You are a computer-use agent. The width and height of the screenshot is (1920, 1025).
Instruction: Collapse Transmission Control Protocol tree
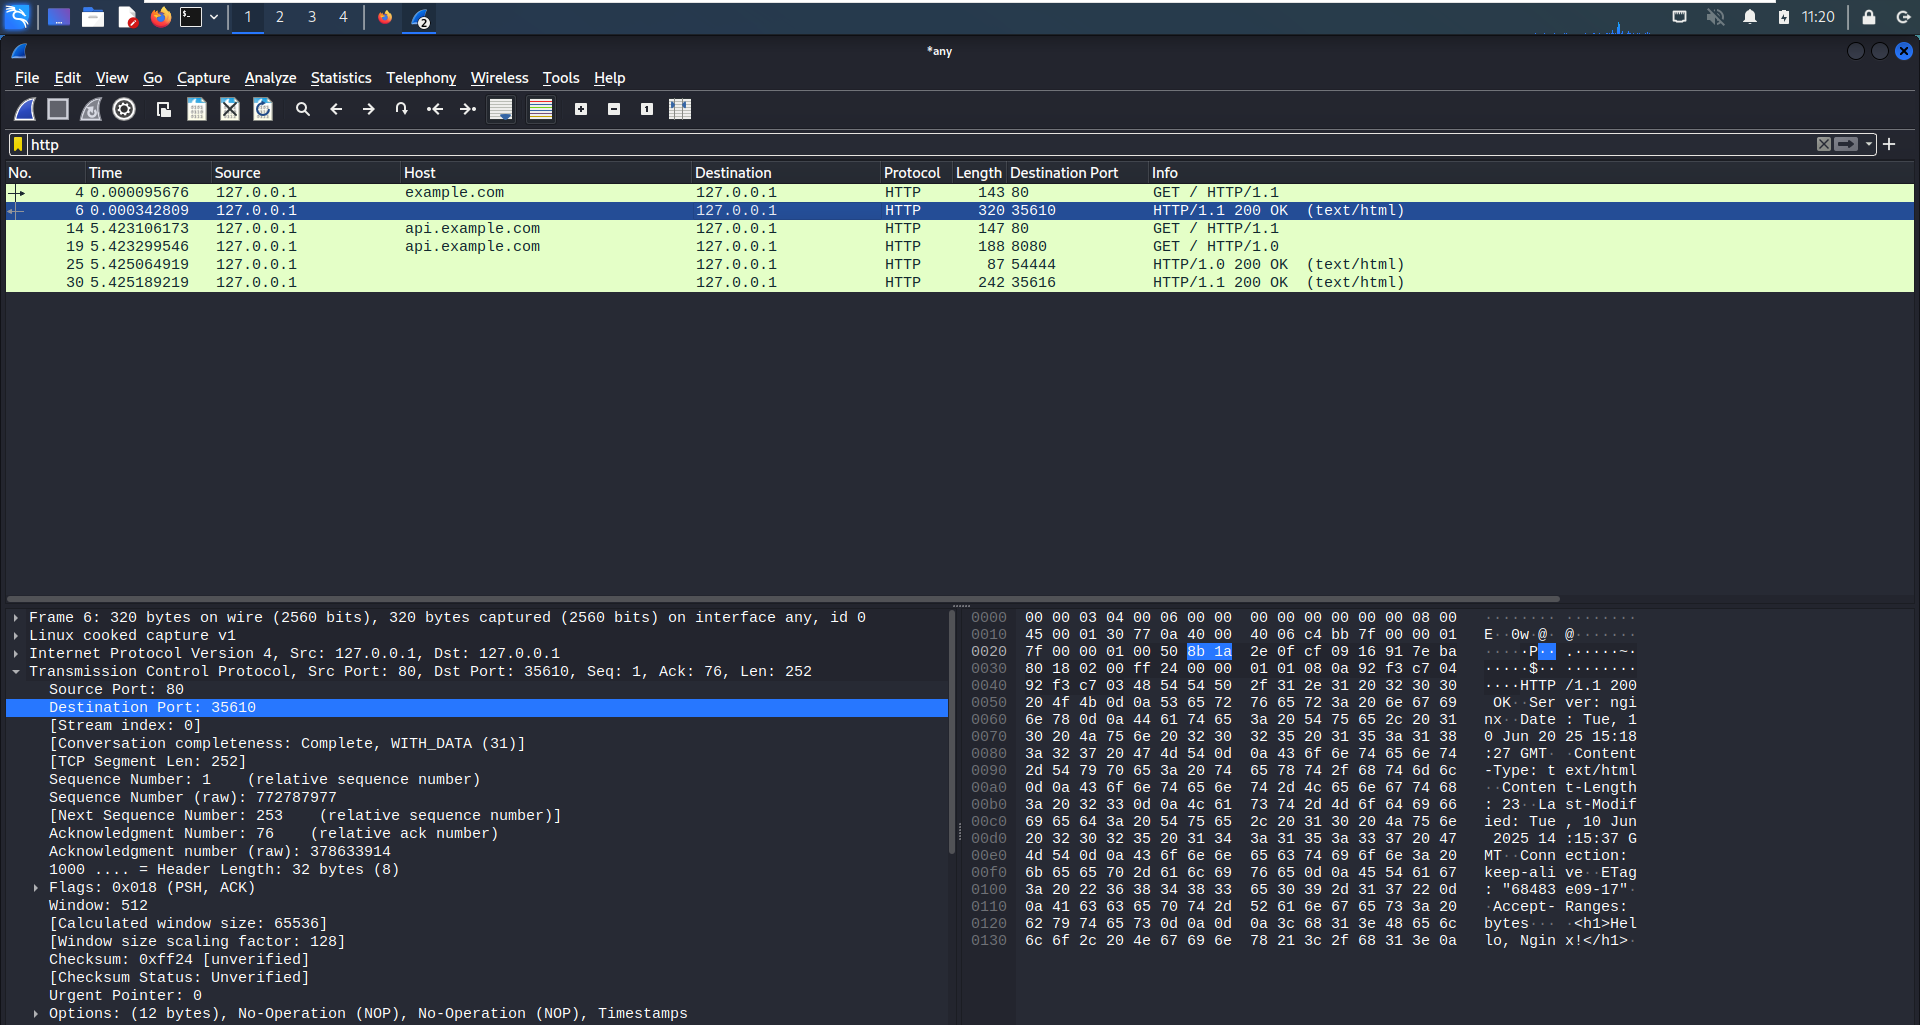pos(16,672)
